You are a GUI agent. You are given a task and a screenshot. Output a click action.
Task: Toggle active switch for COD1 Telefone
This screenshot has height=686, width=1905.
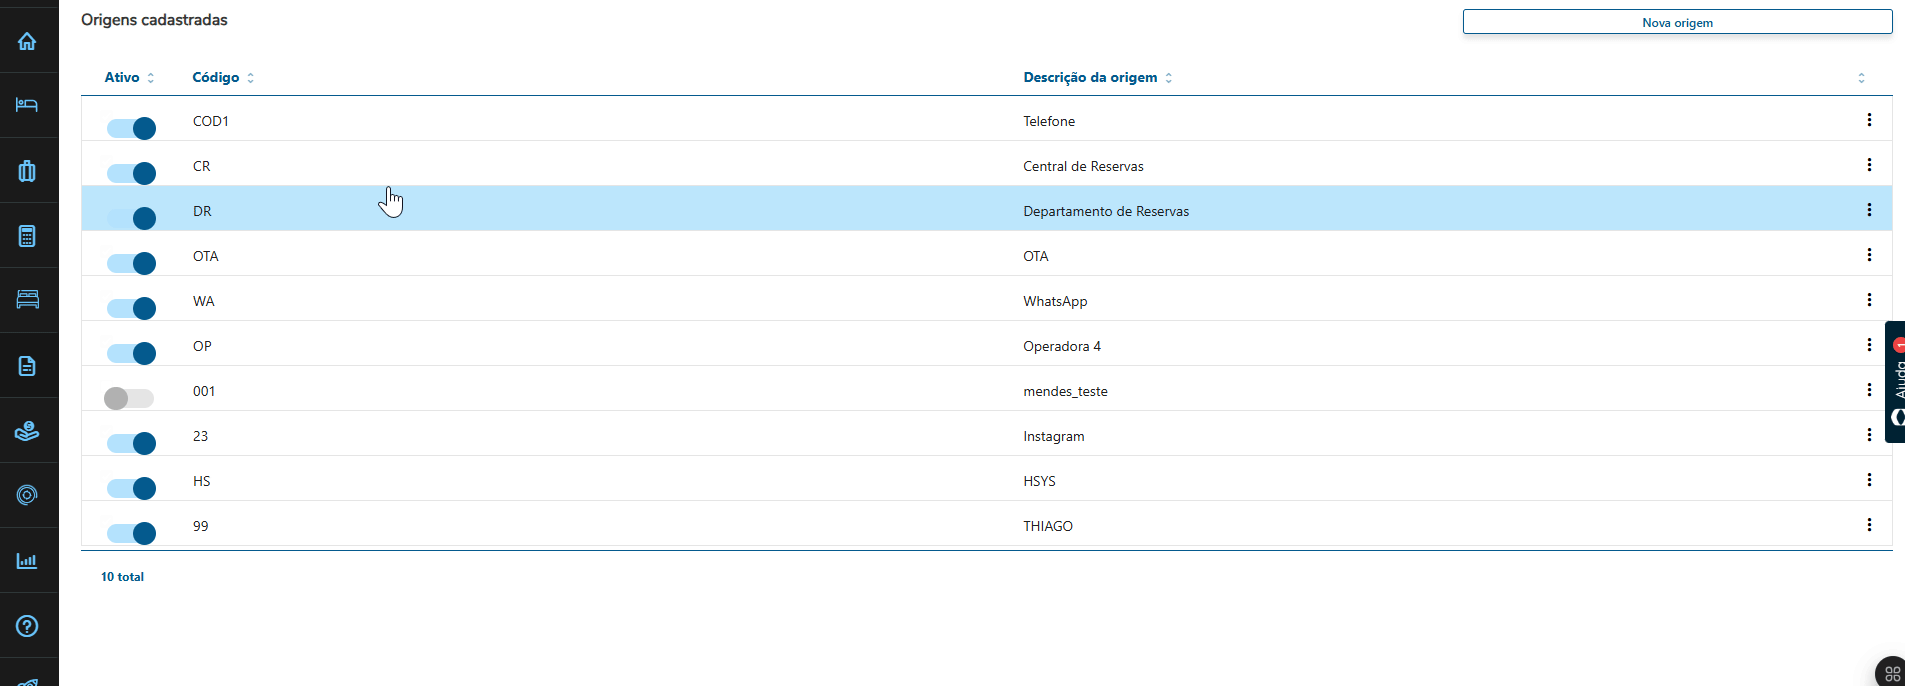coord(131,128)
